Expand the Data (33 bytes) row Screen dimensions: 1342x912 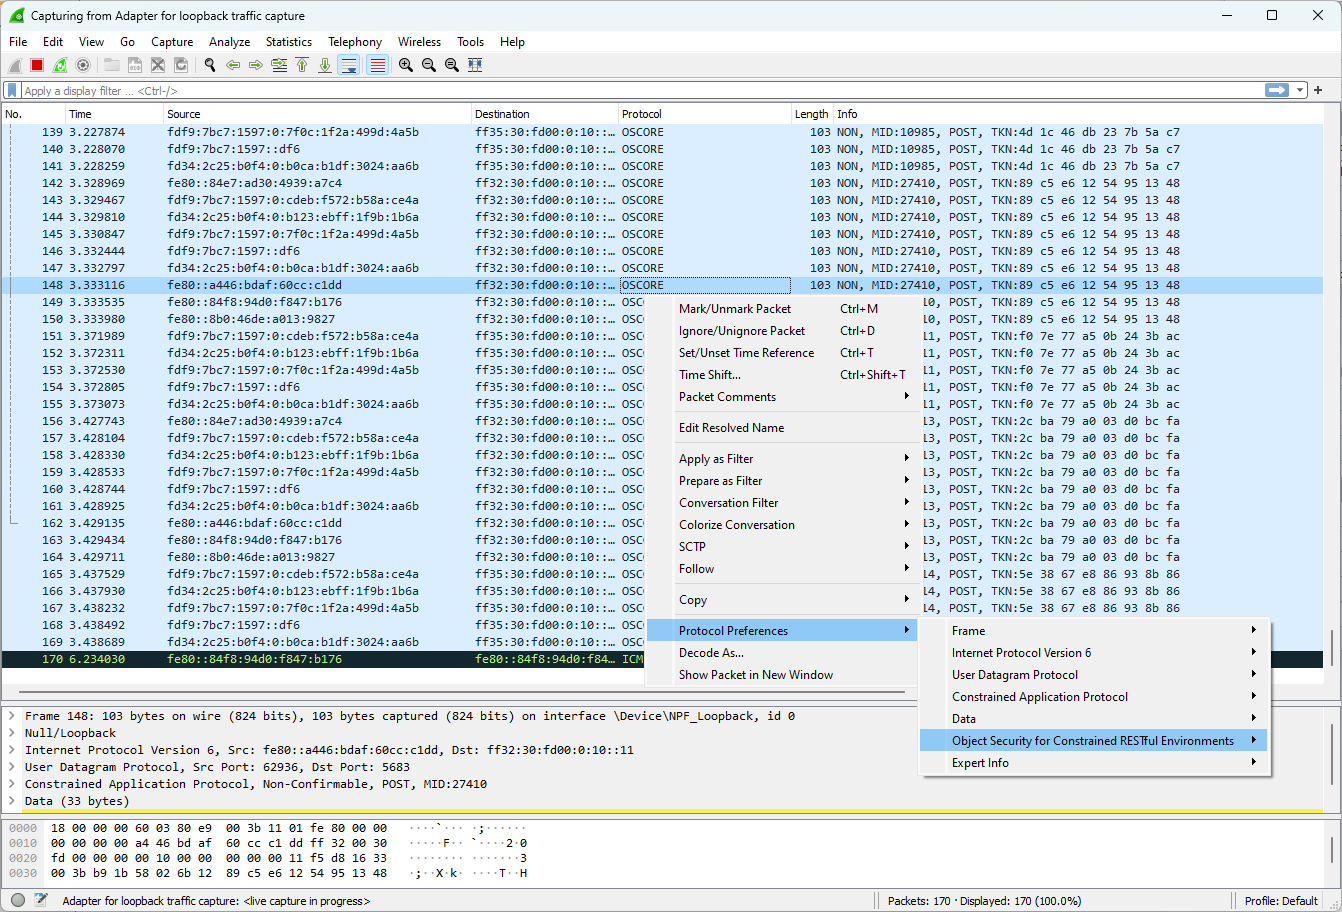tap(12, 801)
